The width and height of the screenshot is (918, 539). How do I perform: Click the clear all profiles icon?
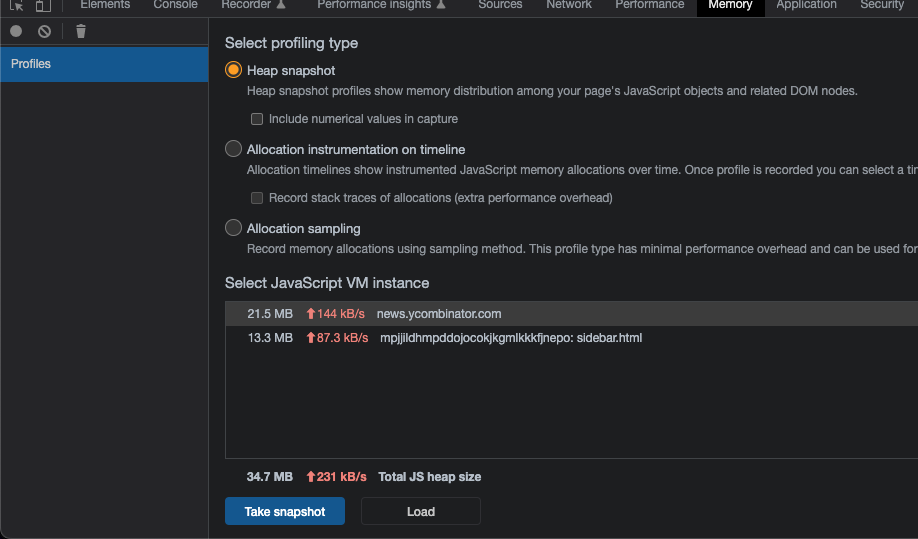(x=44, y=31)
